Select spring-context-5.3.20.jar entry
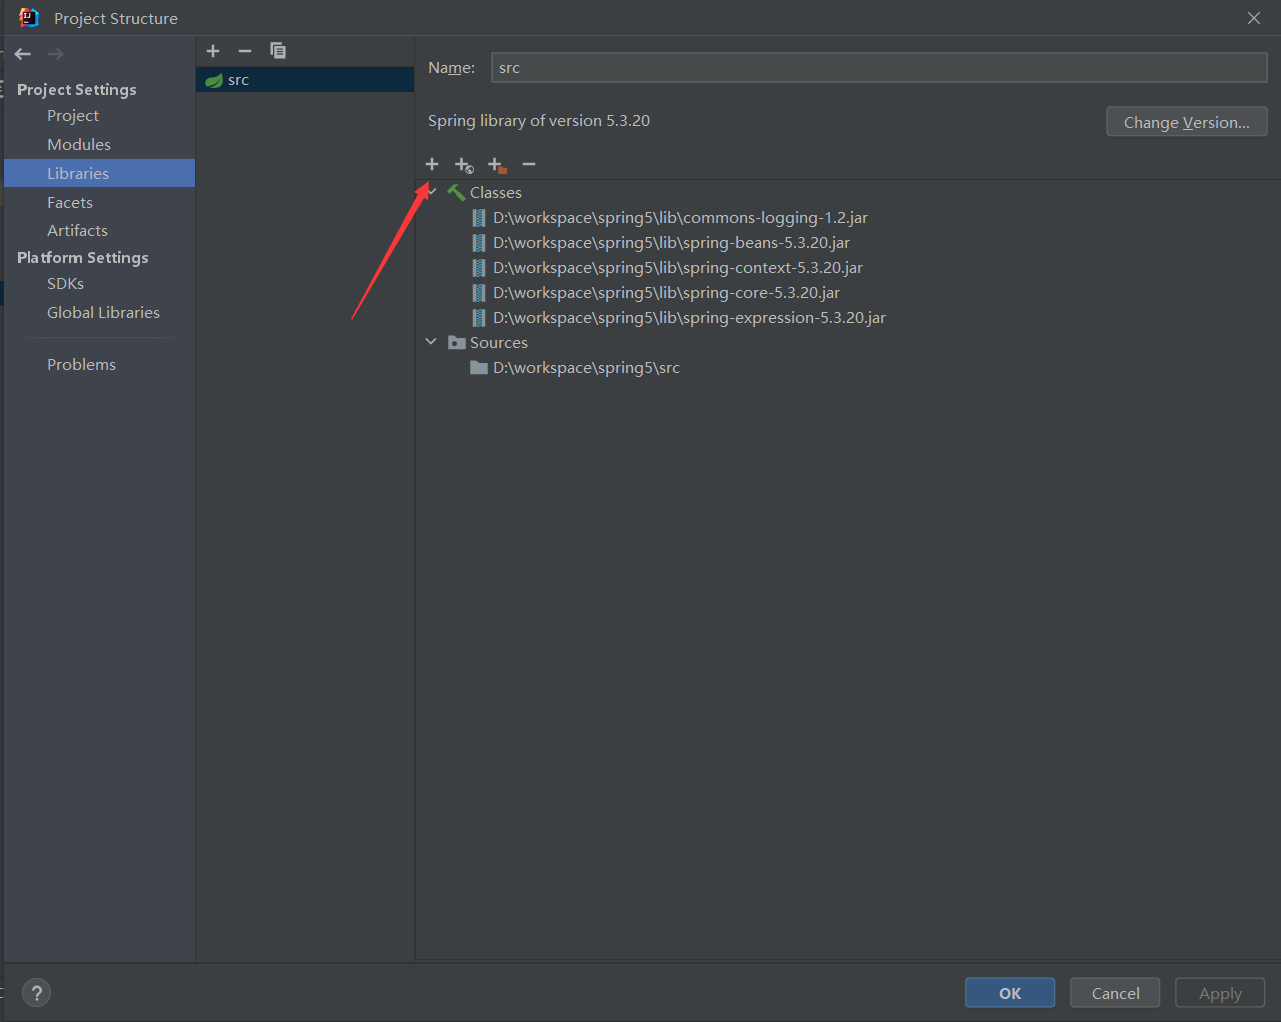Viewport: 1281px width, 1022px height. coord(678,268)
